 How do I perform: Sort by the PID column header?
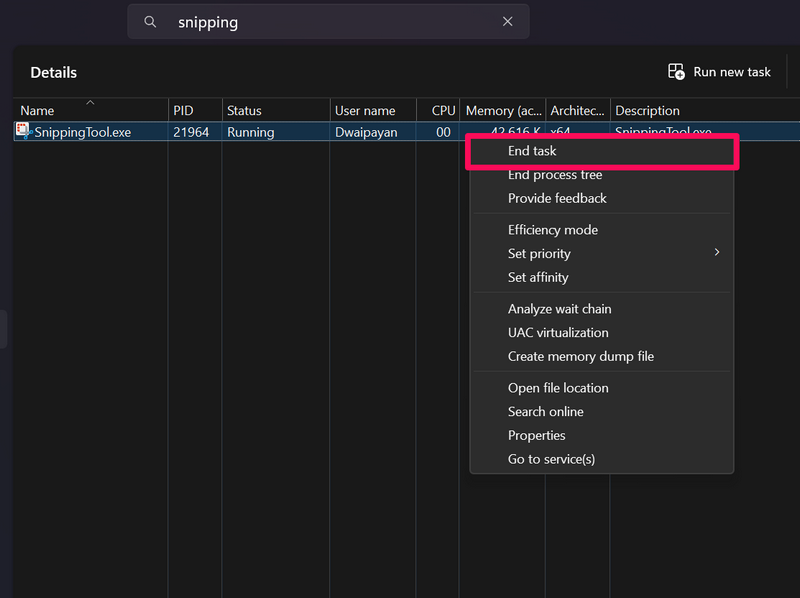pos(182,111)
